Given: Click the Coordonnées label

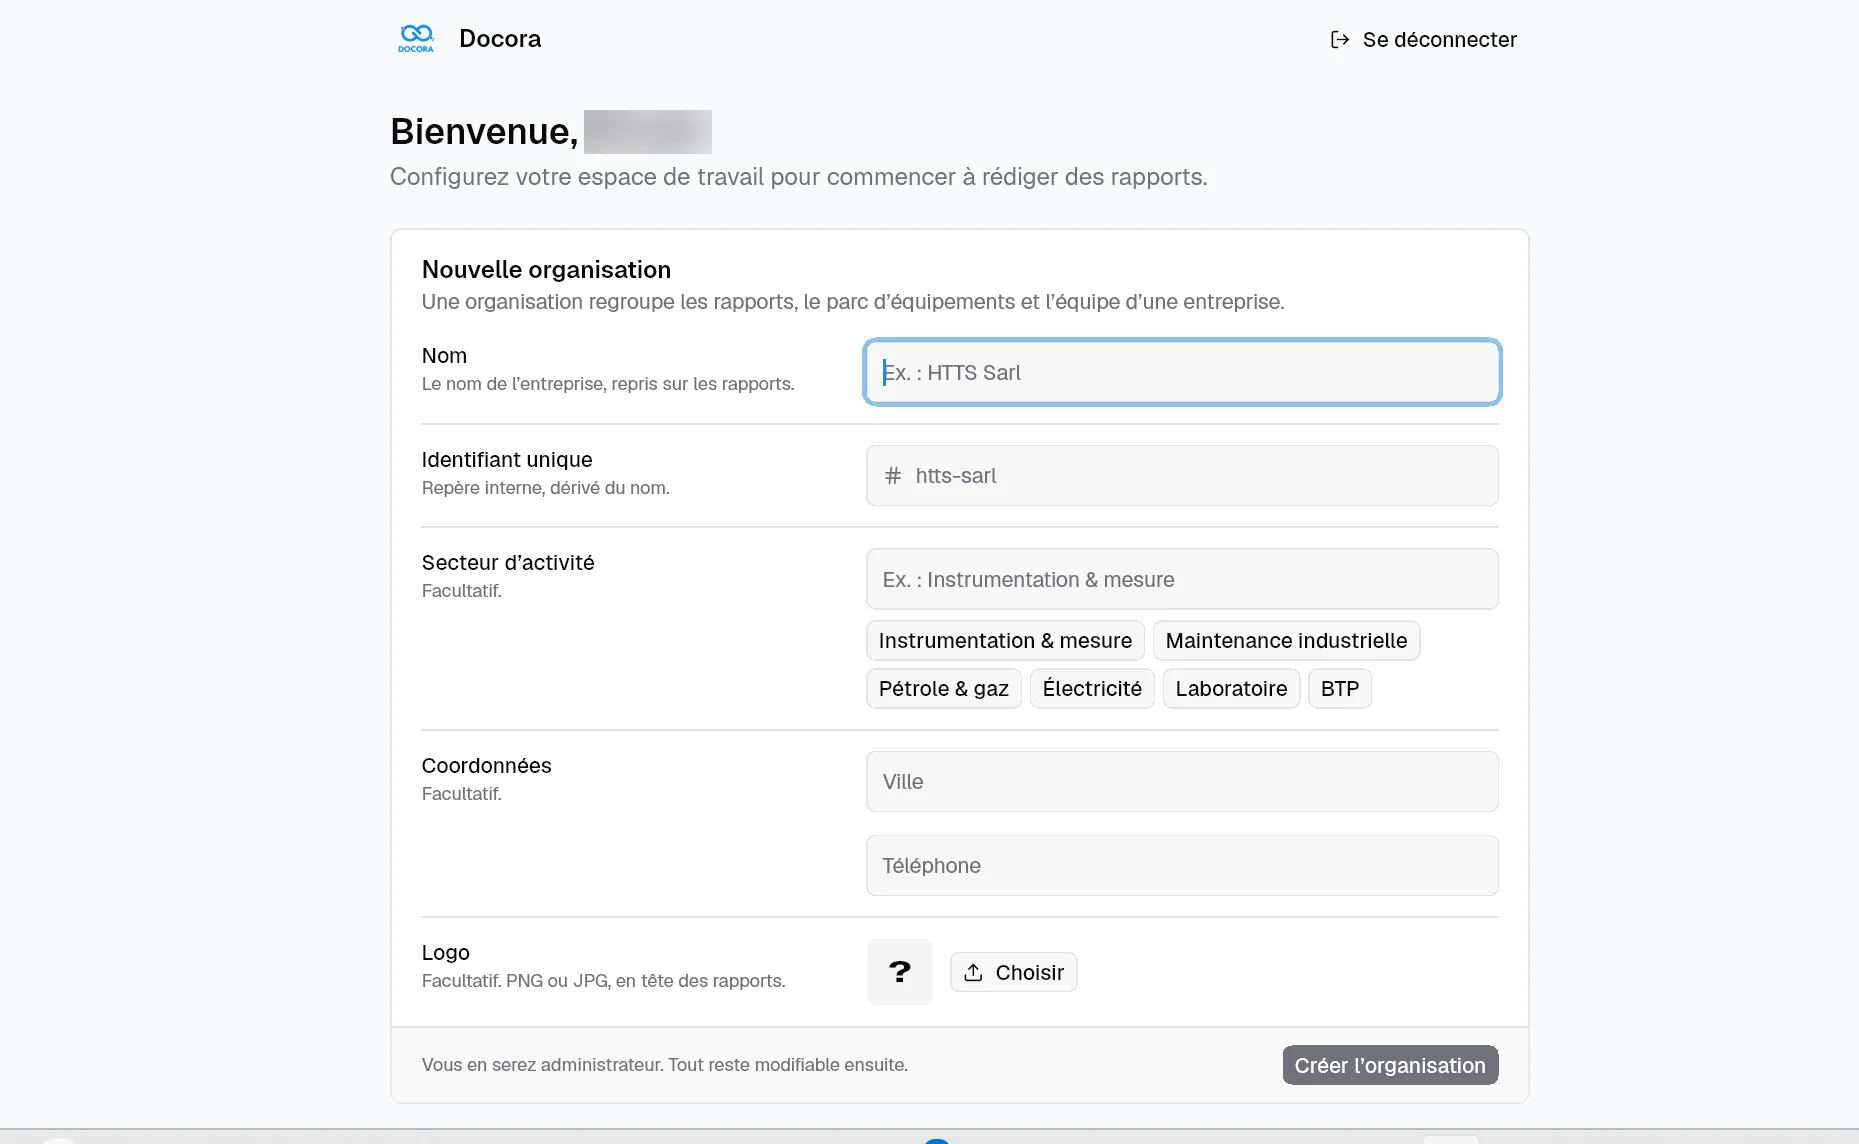Looking at the screenshot, I should 486,766.
